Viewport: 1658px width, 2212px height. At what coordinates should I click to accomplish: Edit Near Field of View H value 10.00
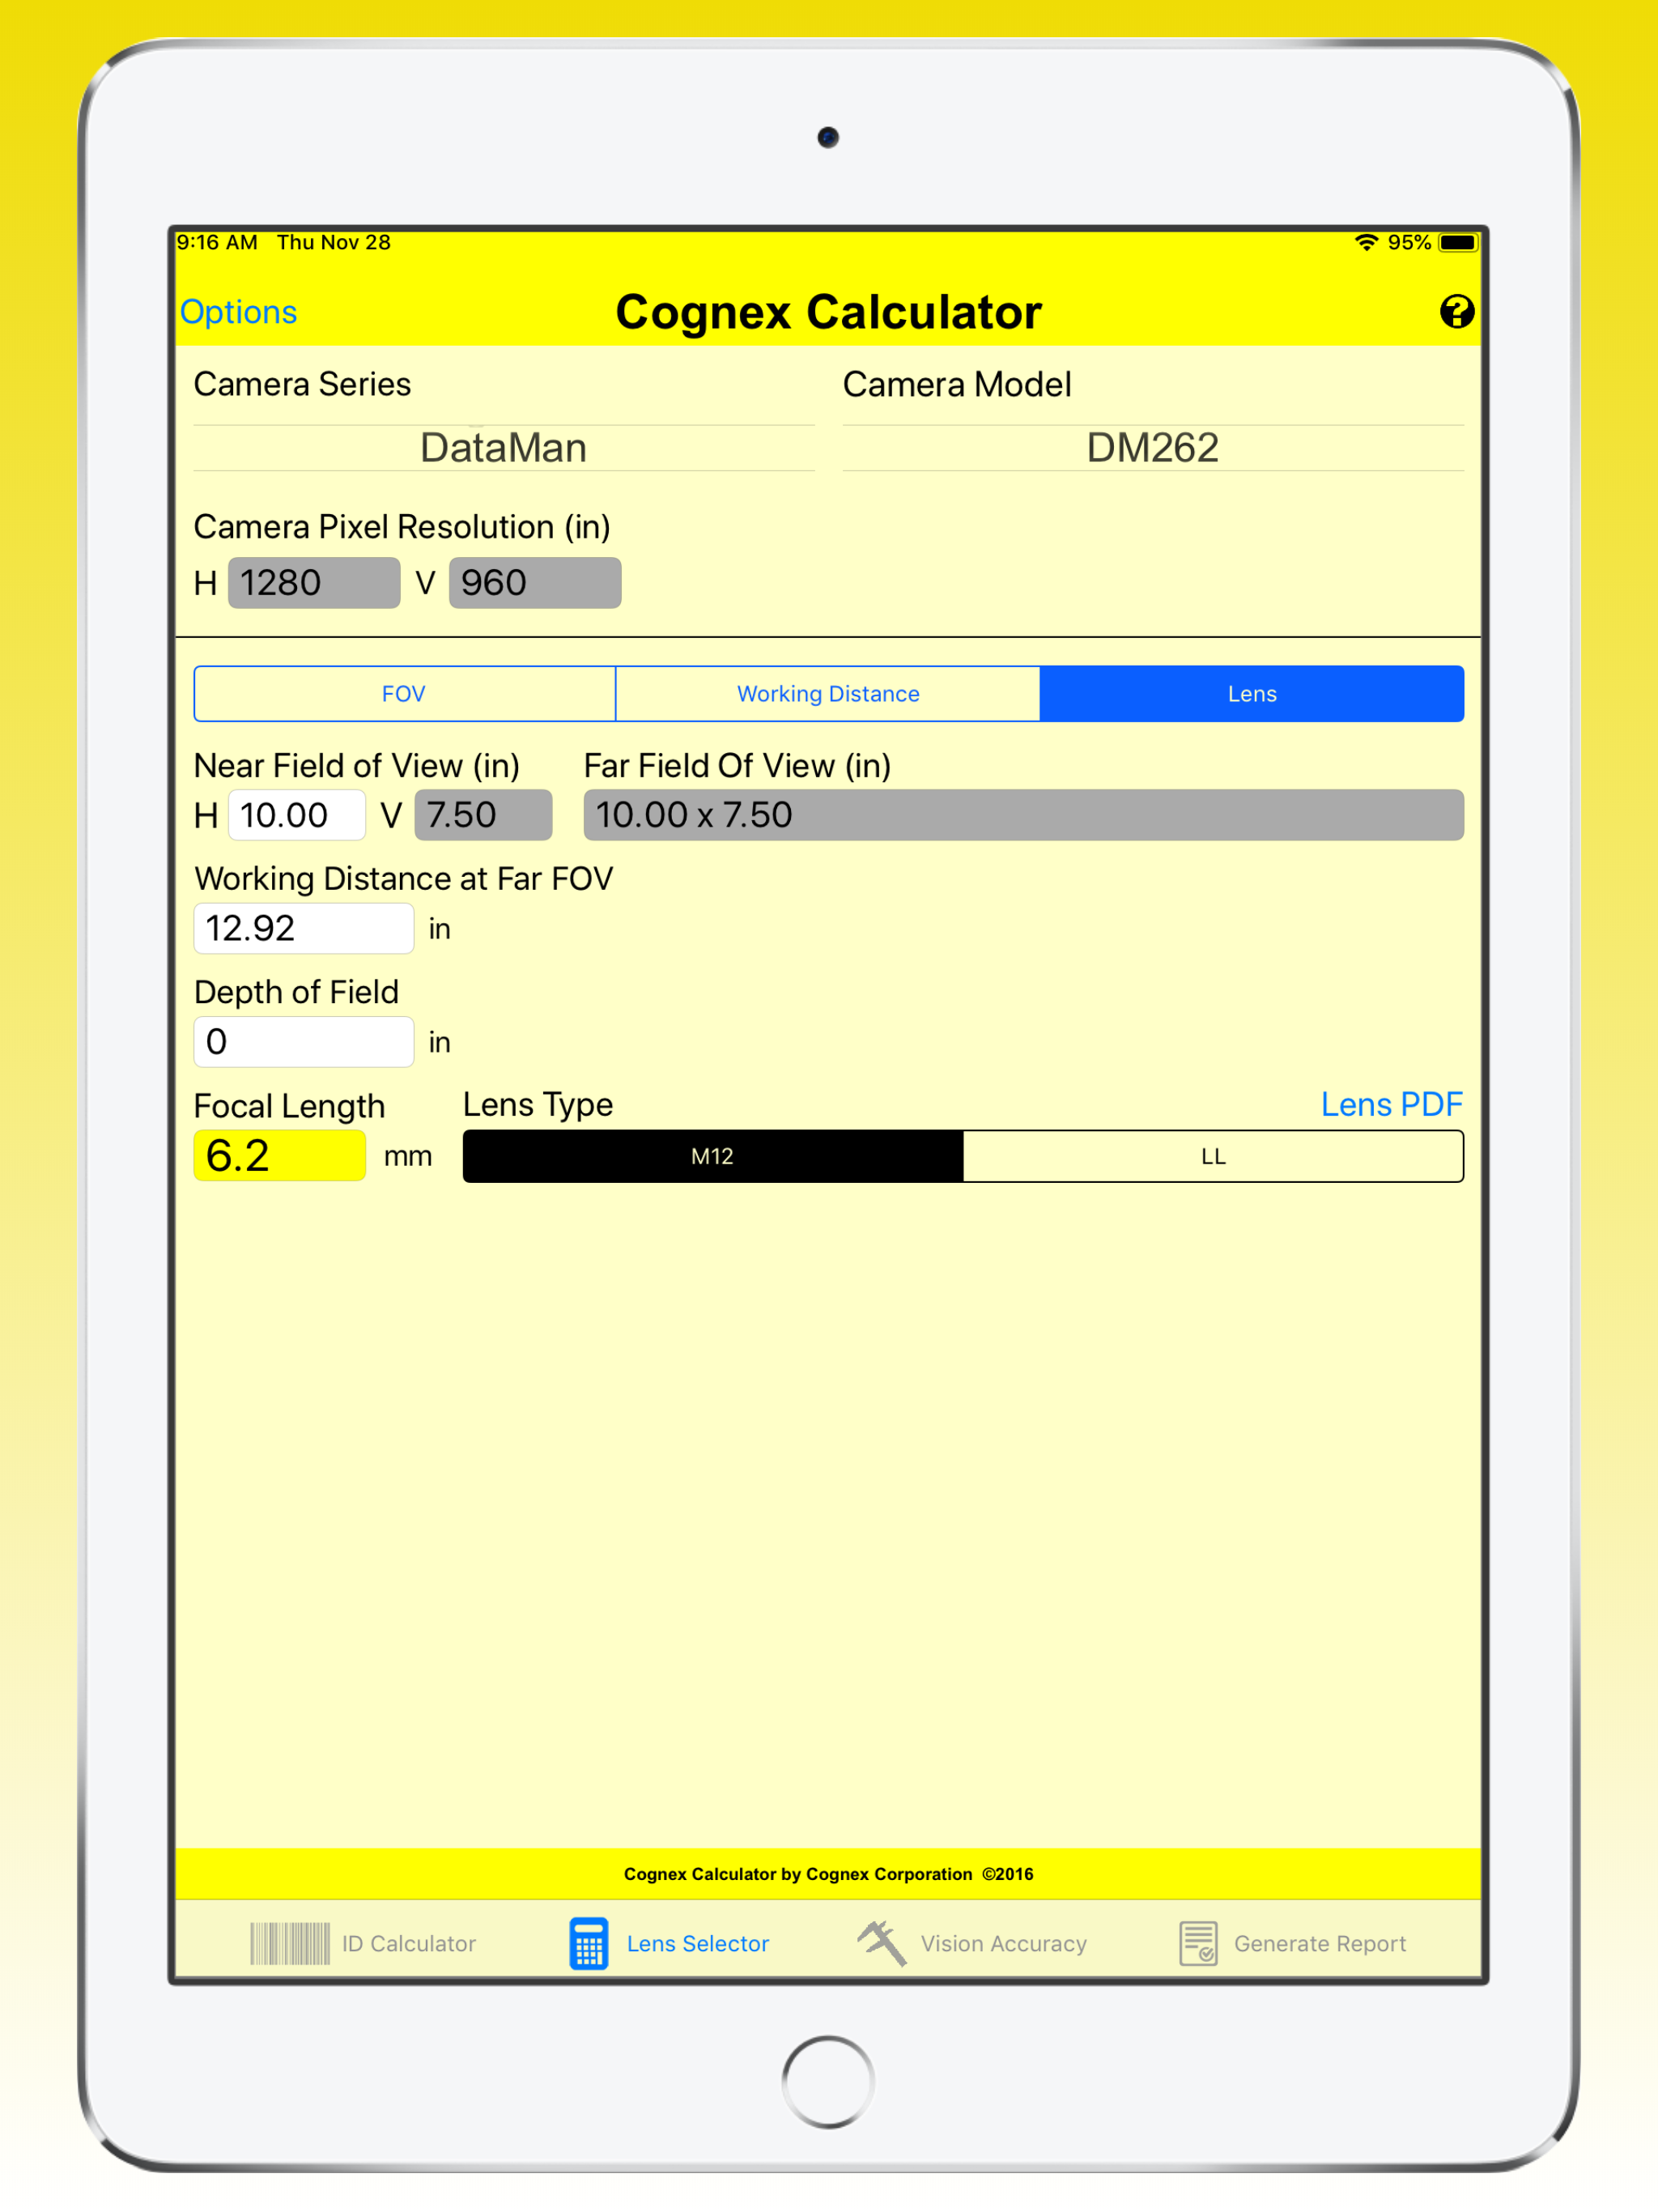(x=297, y=815)
